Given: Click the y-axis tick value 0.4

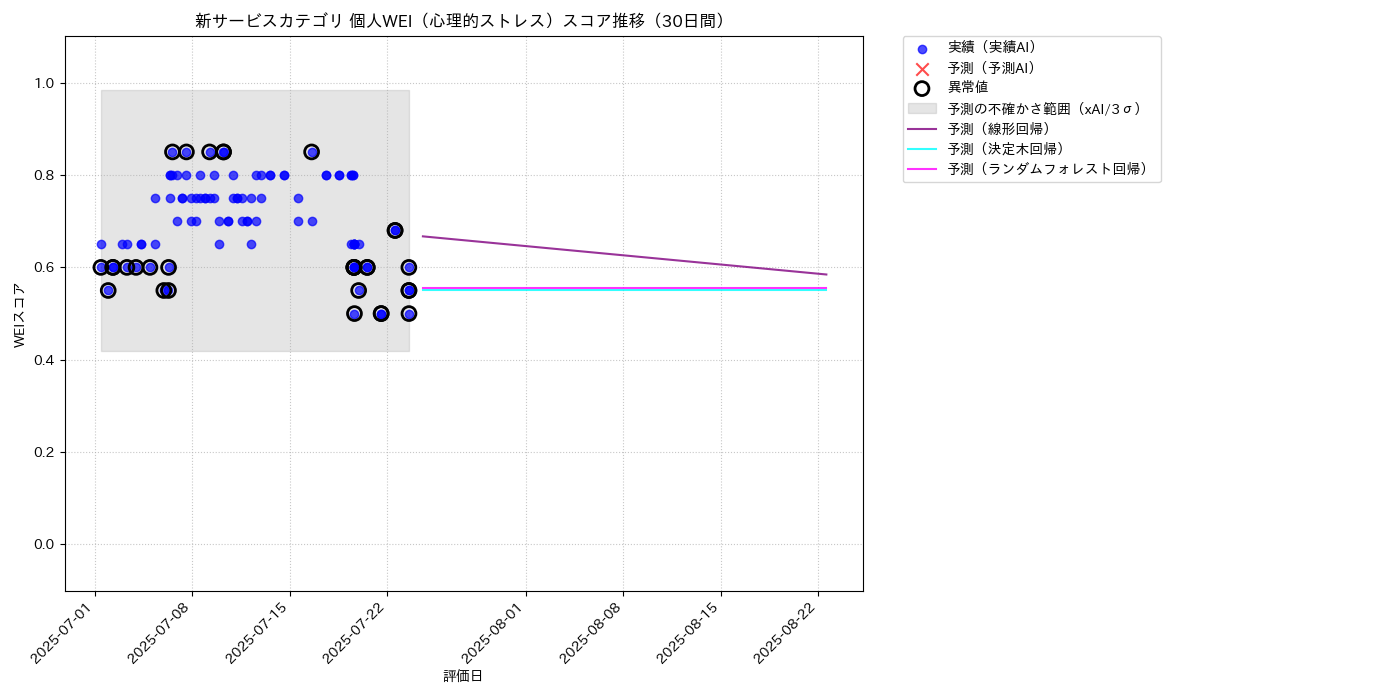Looking at the screenshot, I should tap(46, 360).
